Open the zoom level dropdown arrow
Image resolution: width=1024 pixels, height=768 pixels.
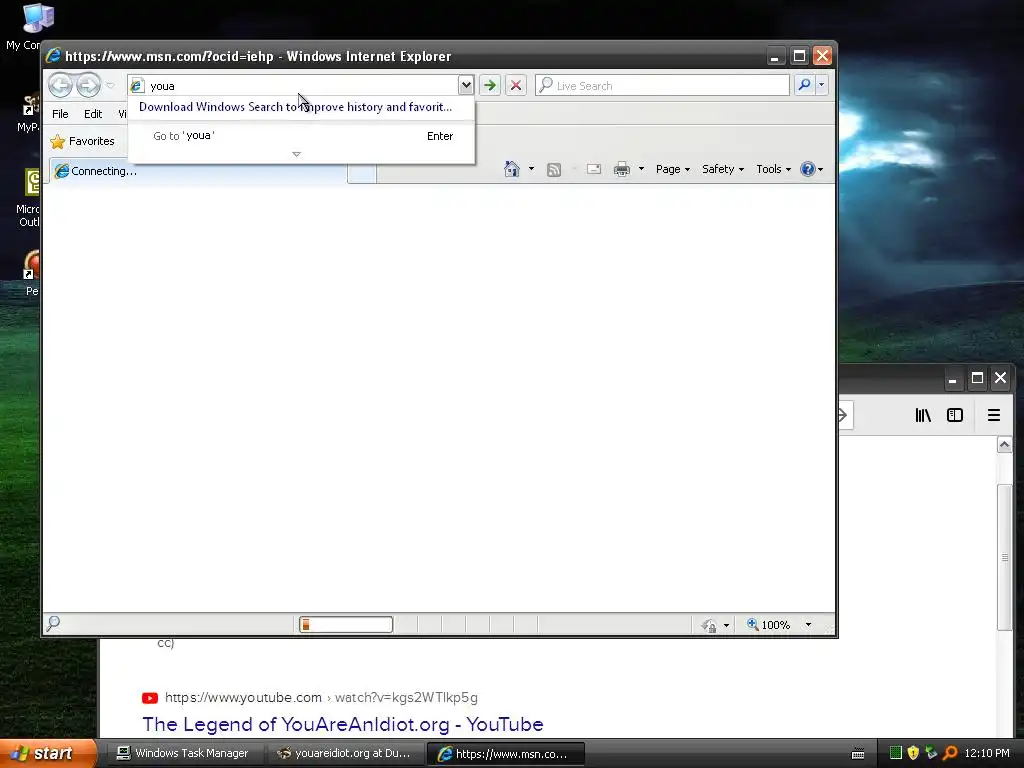click(x=808, y=625)
